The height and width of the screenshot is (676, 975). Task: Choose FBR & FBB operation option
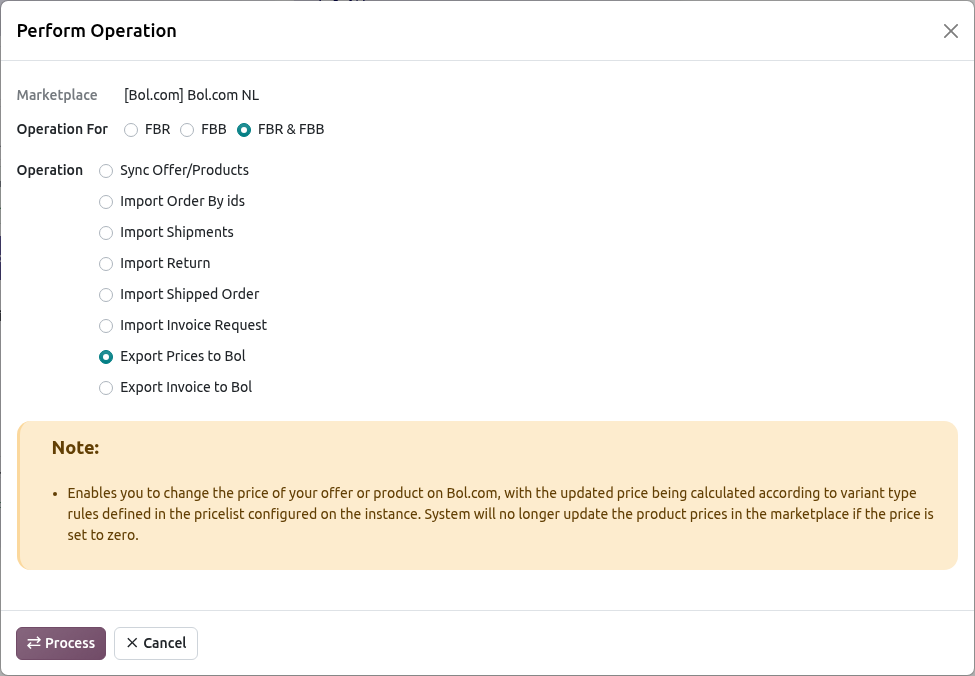coord(244,130)
